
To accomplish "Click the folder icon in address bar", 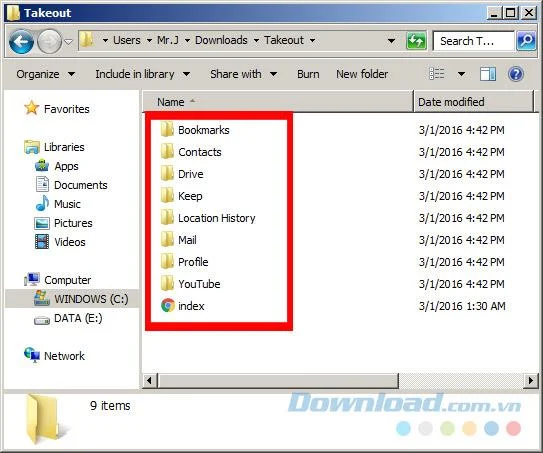I will click(87, 40).
